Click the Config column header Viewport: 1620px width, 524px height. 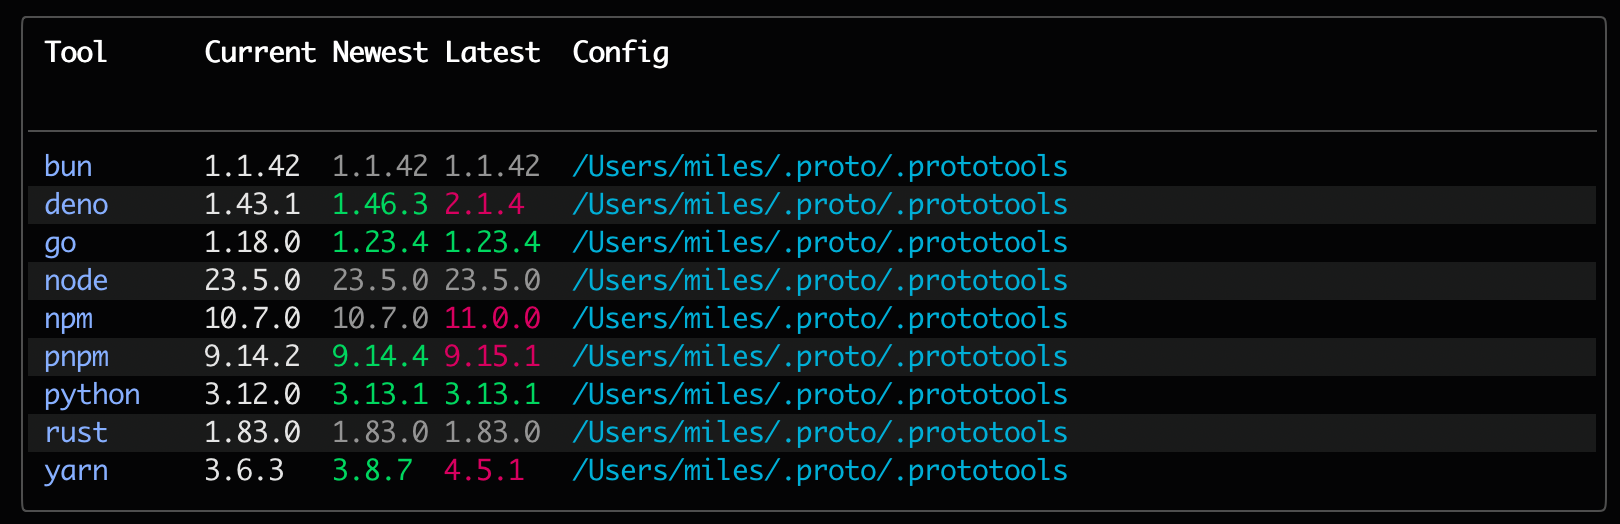tap(620, 52)
